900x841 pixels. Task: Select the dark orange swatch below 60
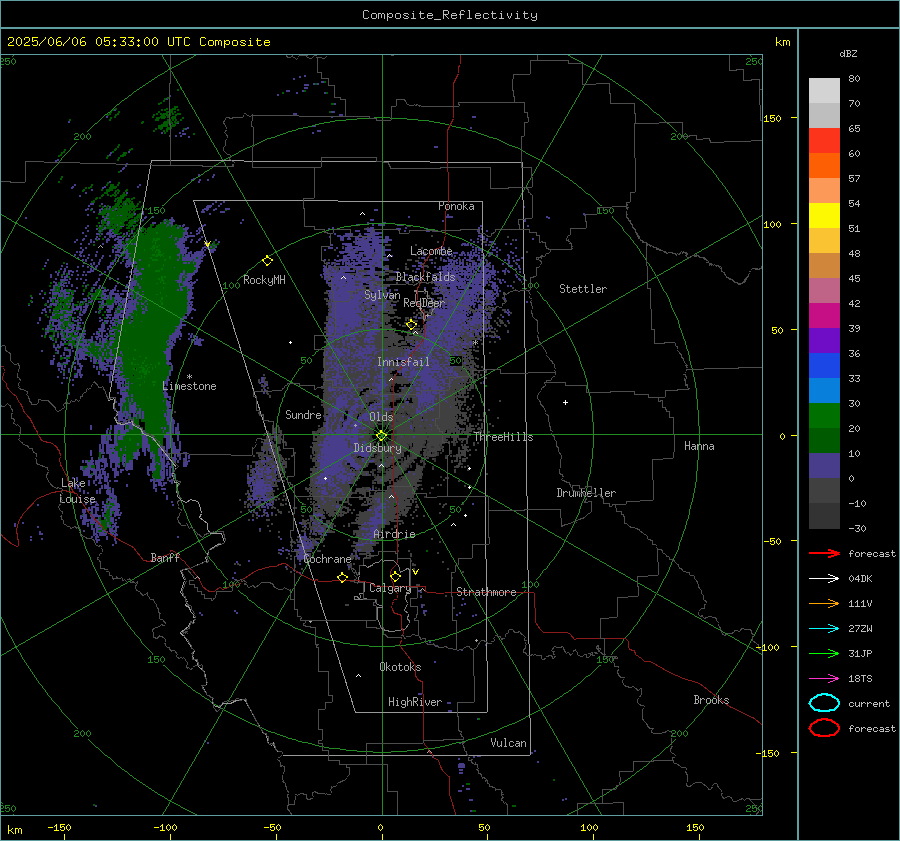click(824, 165)
